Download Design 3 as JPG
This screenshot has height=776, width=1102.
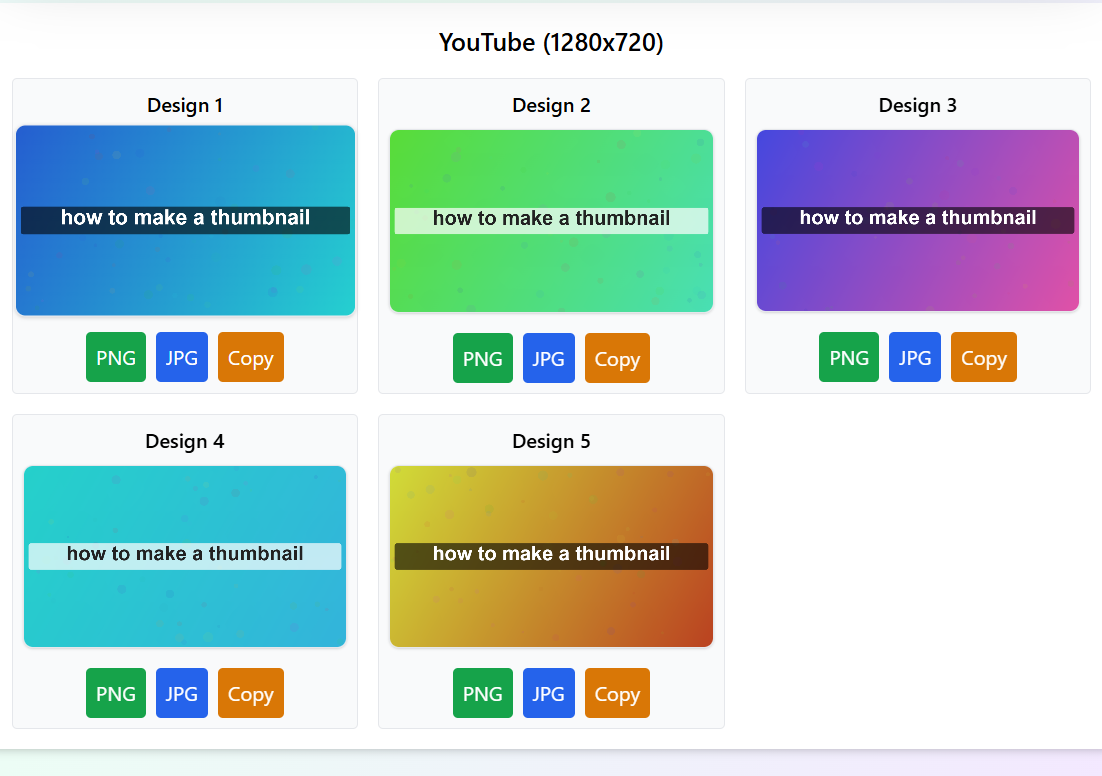(x=915, y=357)
